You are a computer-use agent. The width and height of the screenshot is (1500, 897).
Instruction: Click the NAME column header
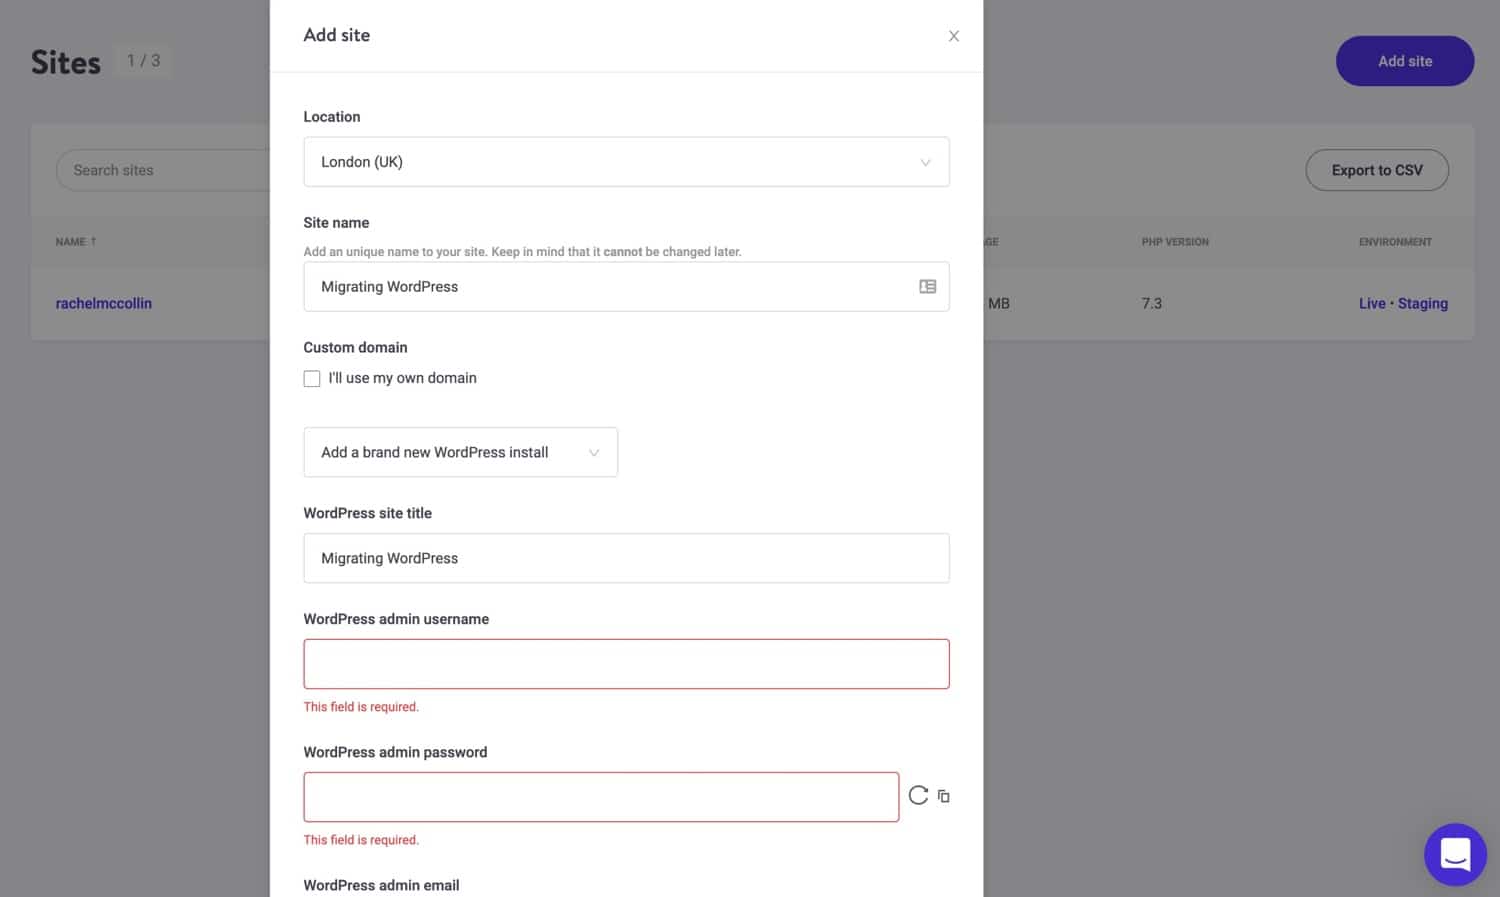coord(74,241)
